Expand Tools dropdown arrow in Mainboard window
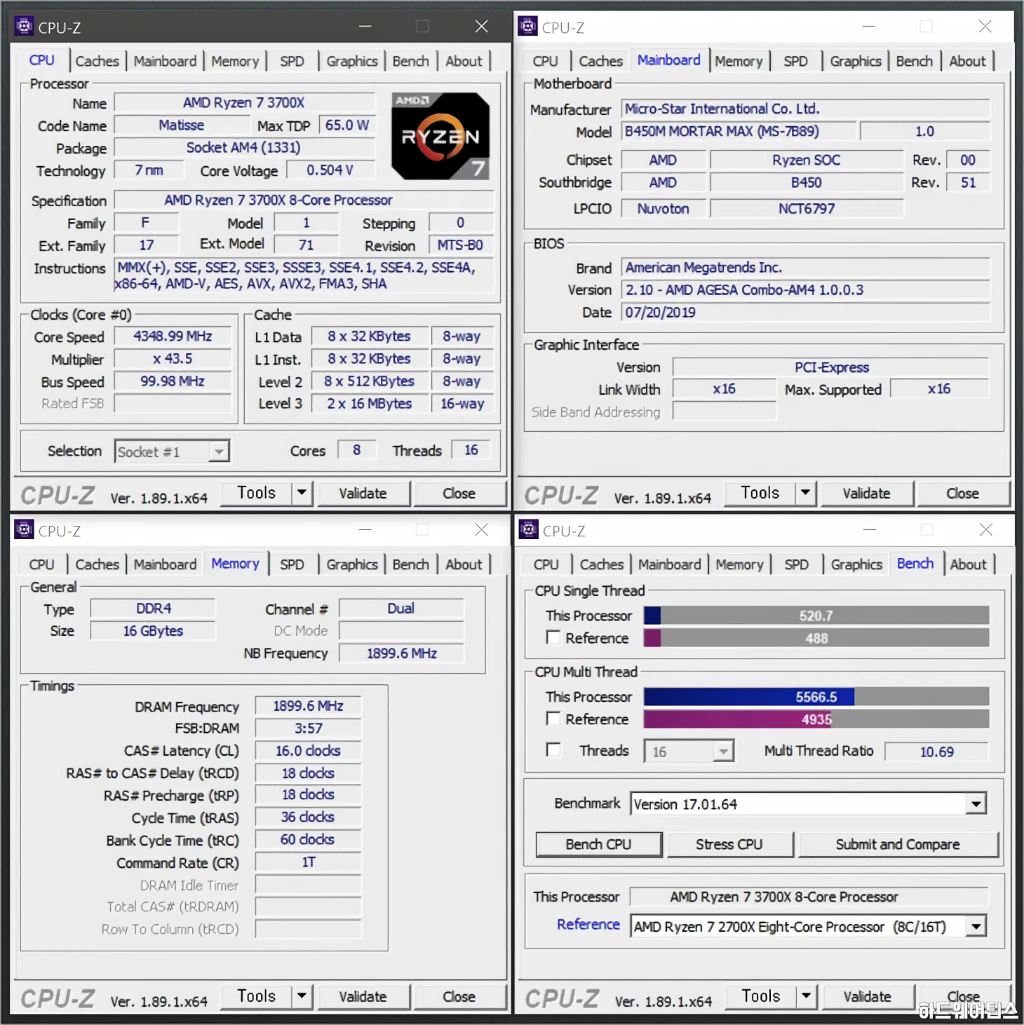This screenshot has height=1025, width=1024. [806, 493]
